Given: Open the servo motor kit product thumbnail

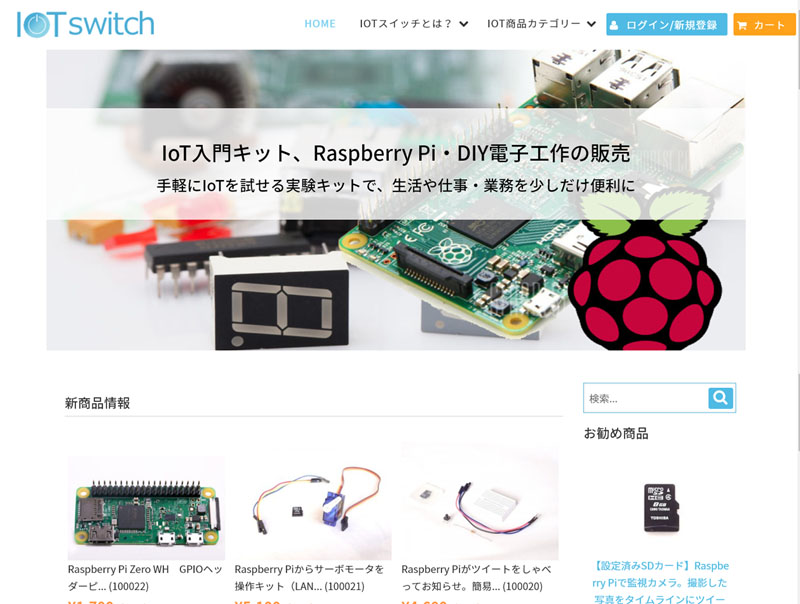Looking at the screenshot, I should tap(313, 508).
